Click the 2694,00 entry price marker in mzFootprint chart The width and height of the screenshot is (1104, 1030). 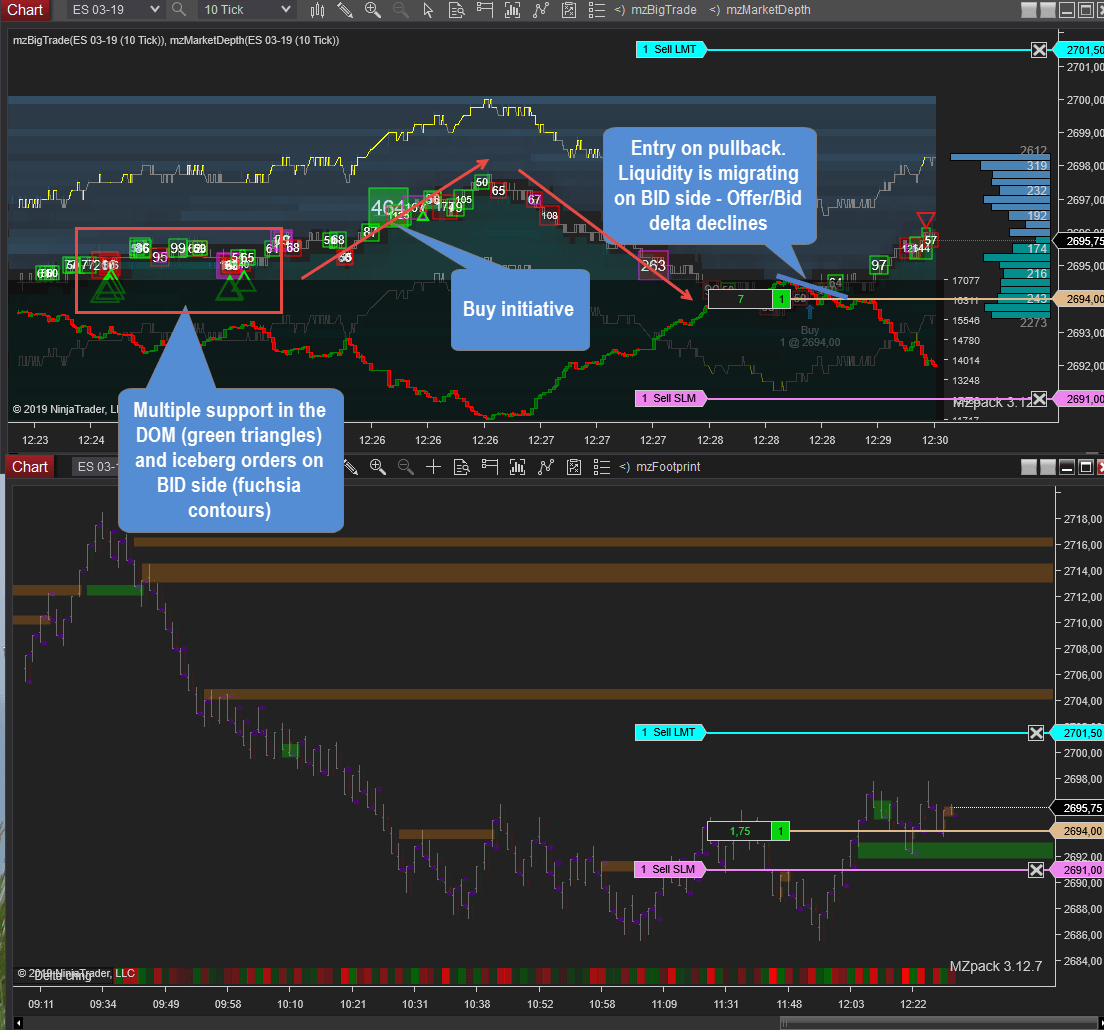click(1078, 831)
